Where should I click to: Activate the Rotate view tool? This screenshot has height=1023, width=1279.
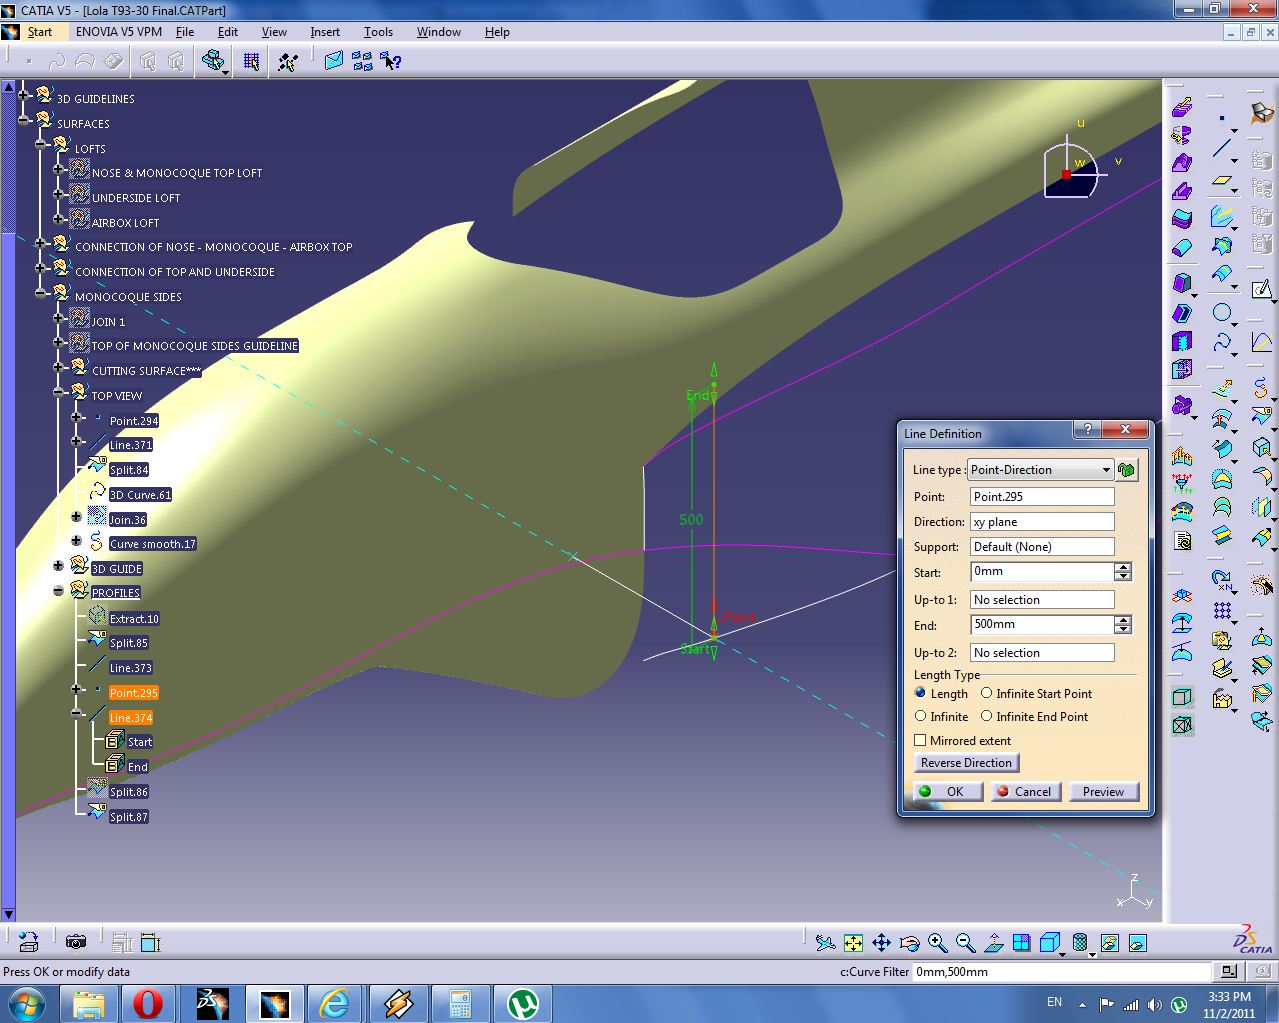pyautogui.click(x=909, y=942)
